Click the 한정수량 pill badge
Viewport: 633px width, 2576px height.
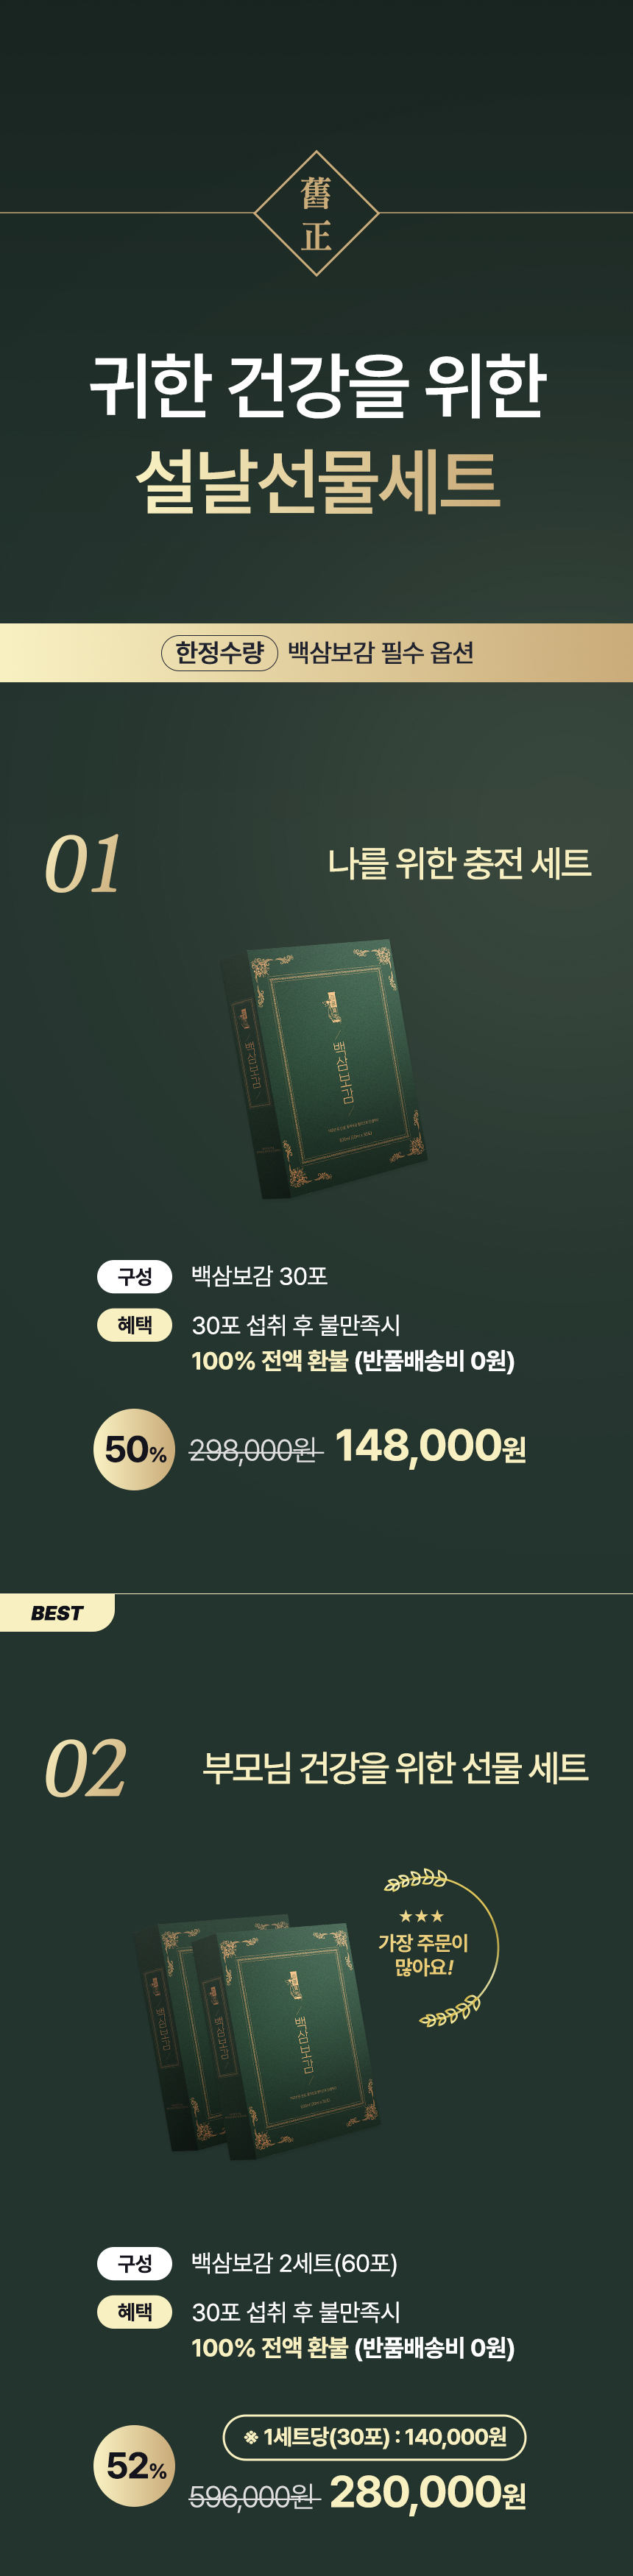point(219,653)
